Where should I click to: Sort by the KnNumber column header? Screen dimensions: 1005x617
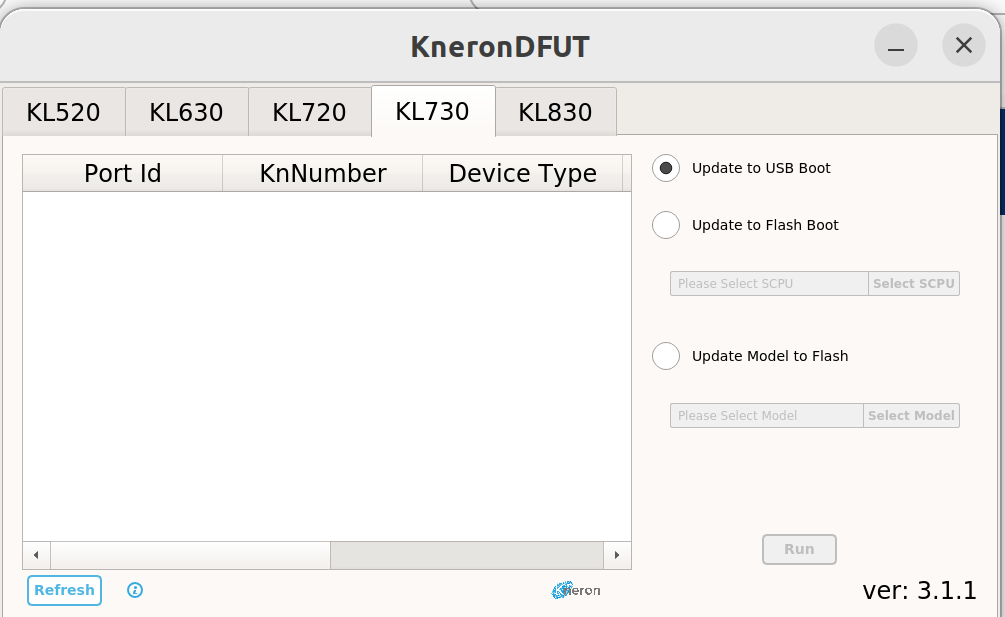pos(322,173)
